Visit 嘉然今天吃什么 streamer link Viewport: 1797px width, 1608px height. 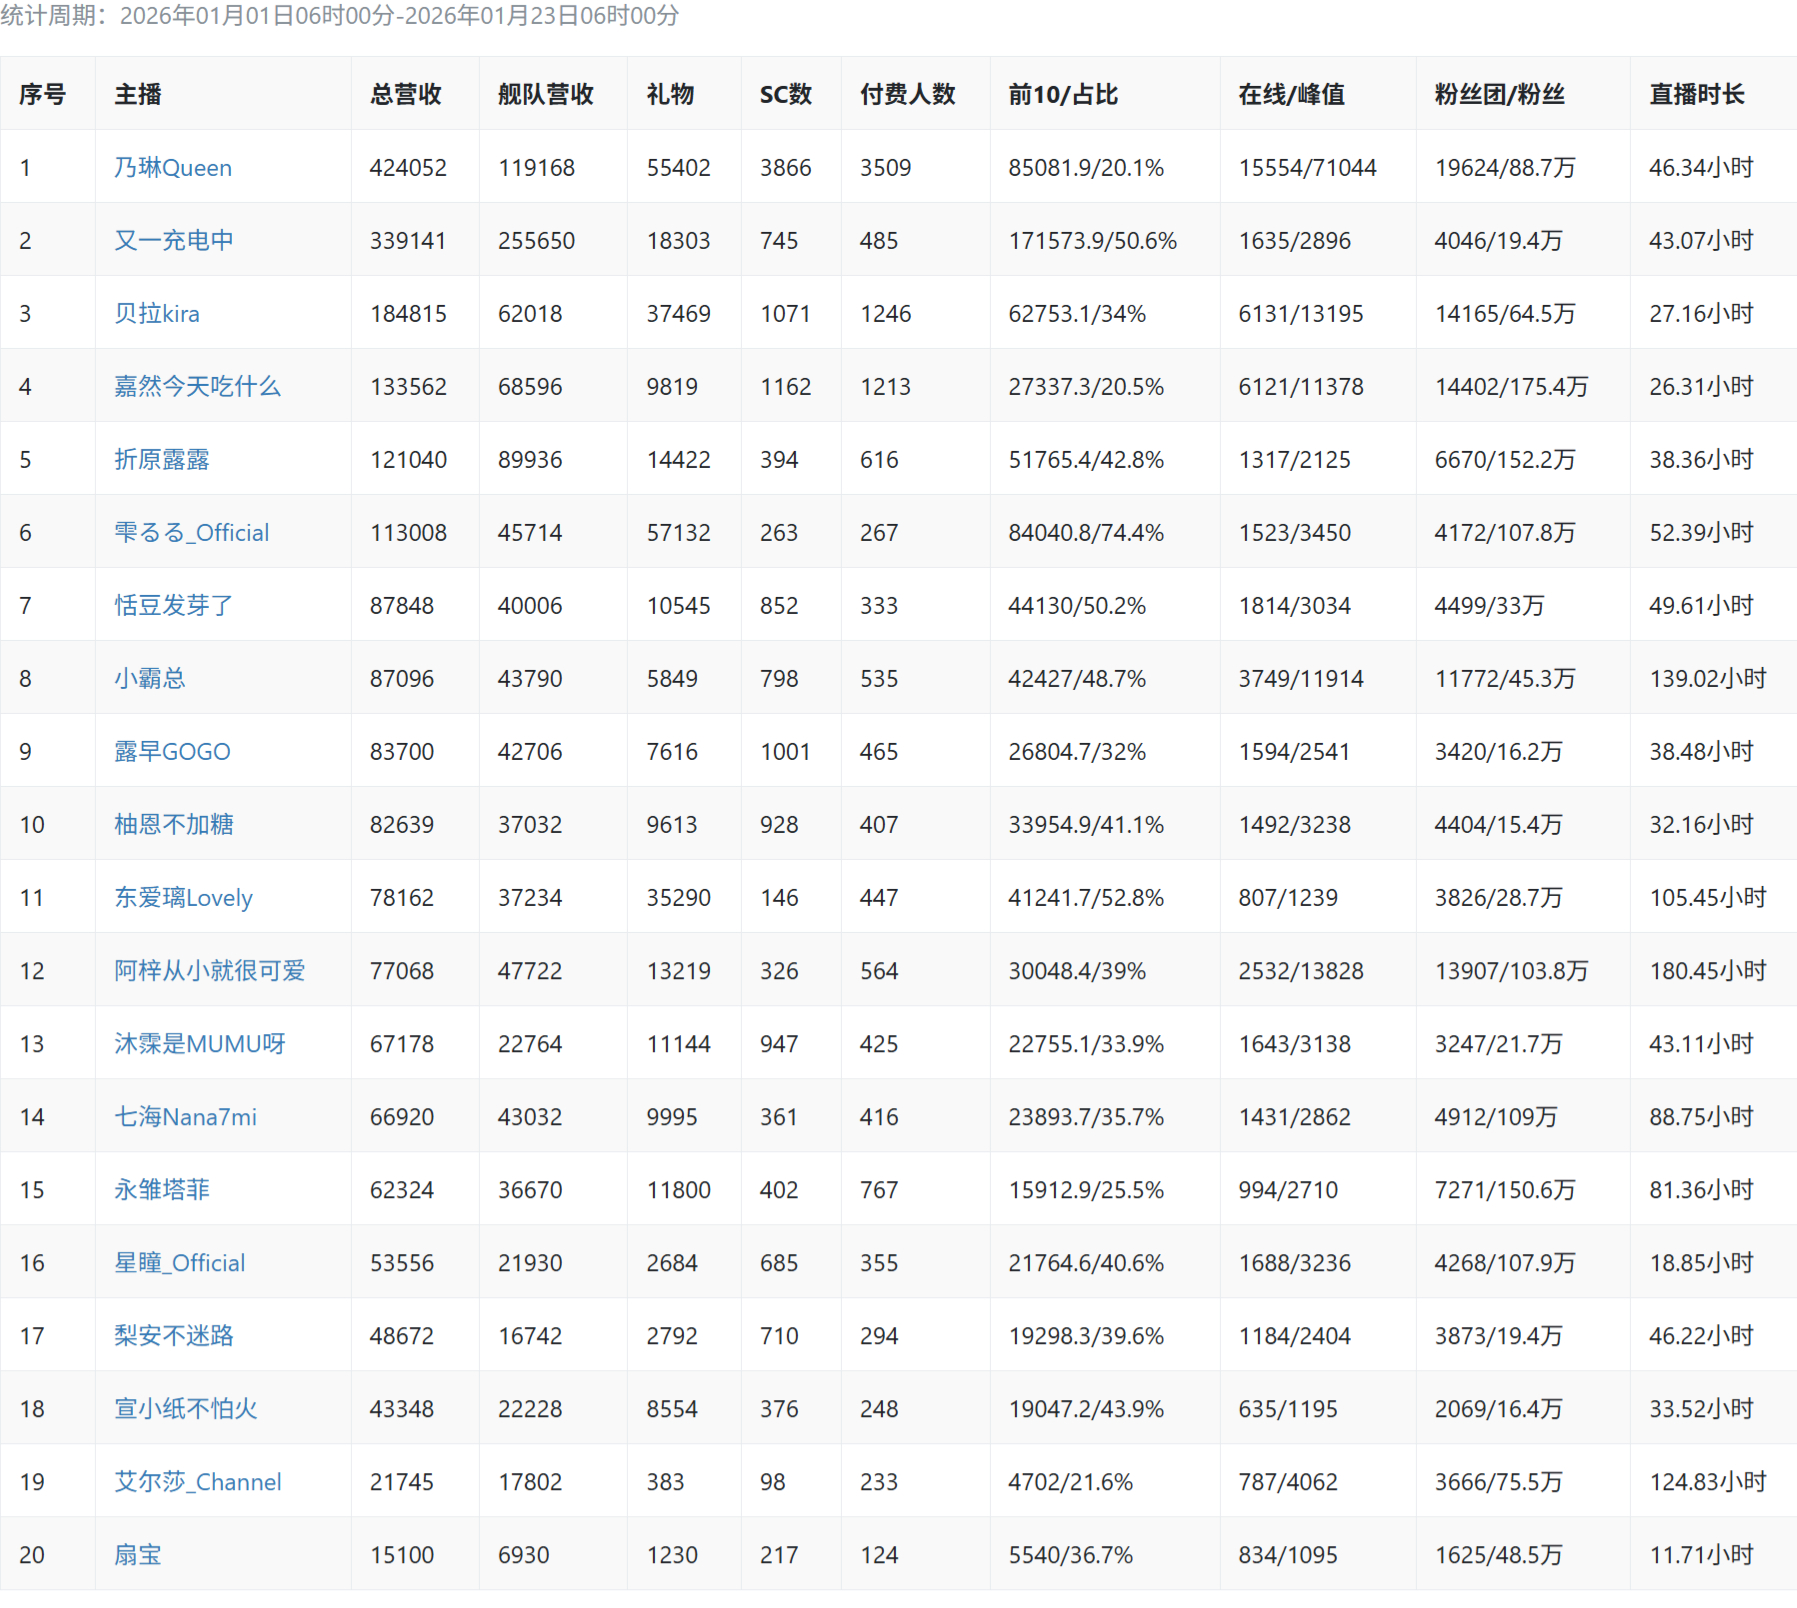197,387
